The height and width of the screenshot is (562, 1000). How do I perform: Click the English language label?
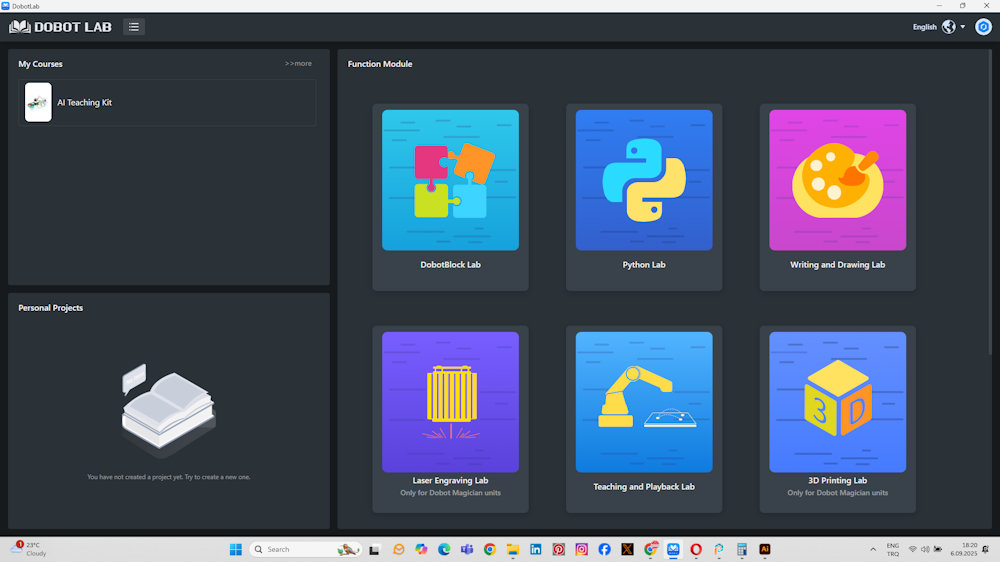(924, 27)
